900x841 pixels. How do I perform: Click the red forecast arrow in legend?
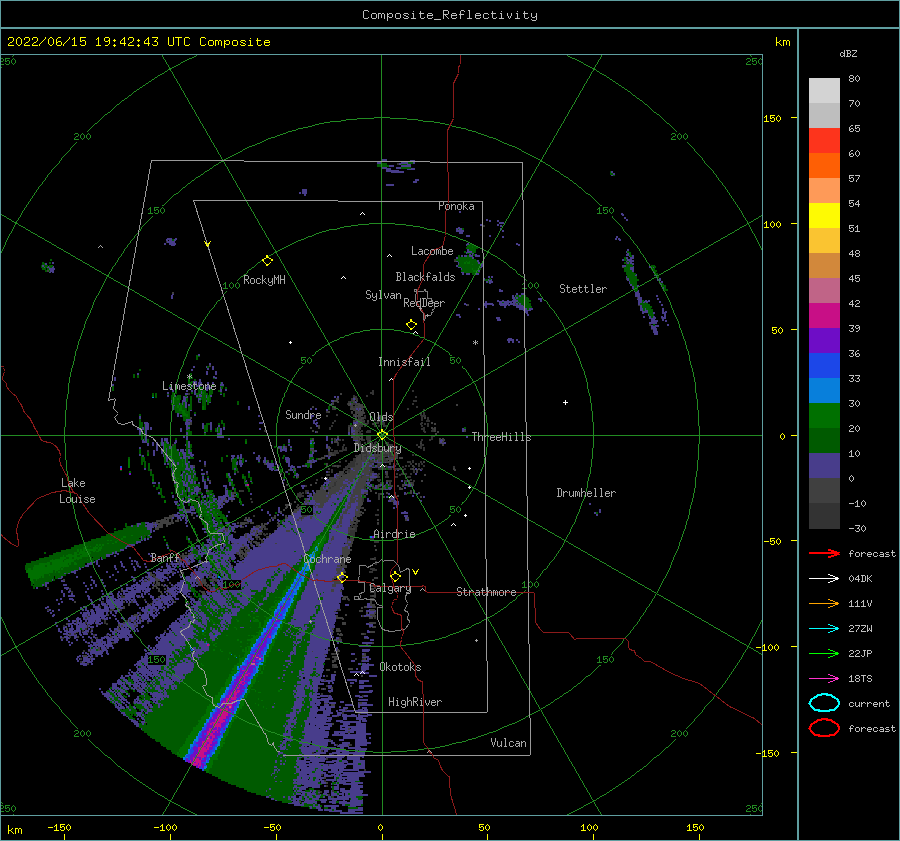[x=824, y=553]
